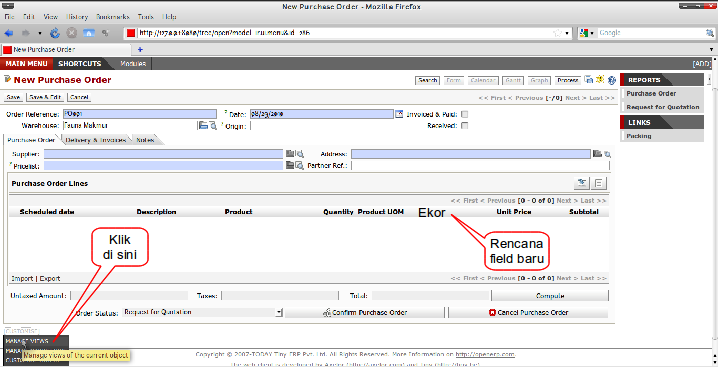
Task: Click Cancel Purchase Order
Action: pyautogui.click(x=528, y=313)
